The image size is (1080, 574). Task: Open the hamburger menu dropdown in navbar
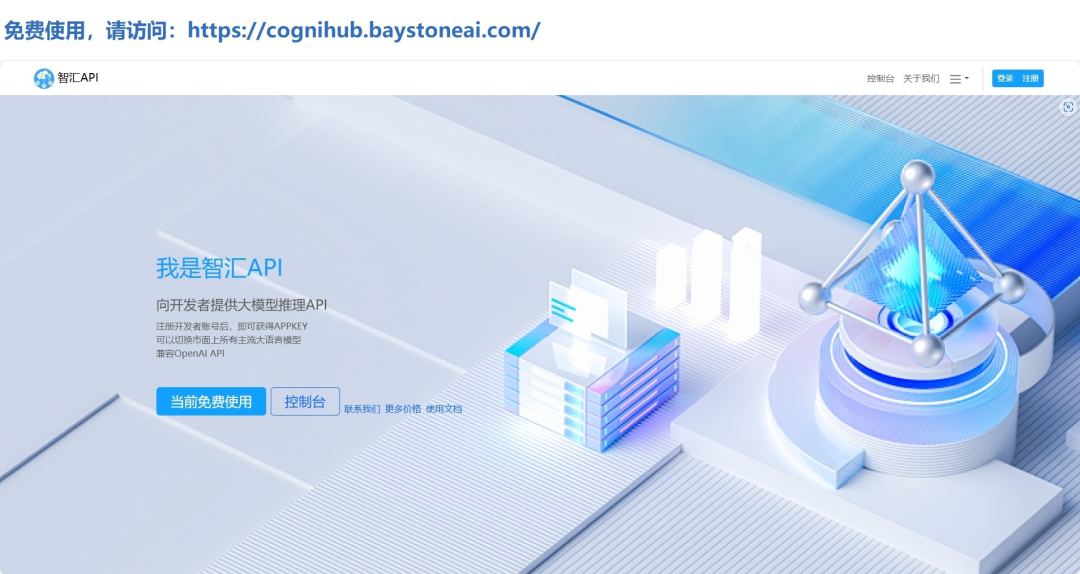959,79
